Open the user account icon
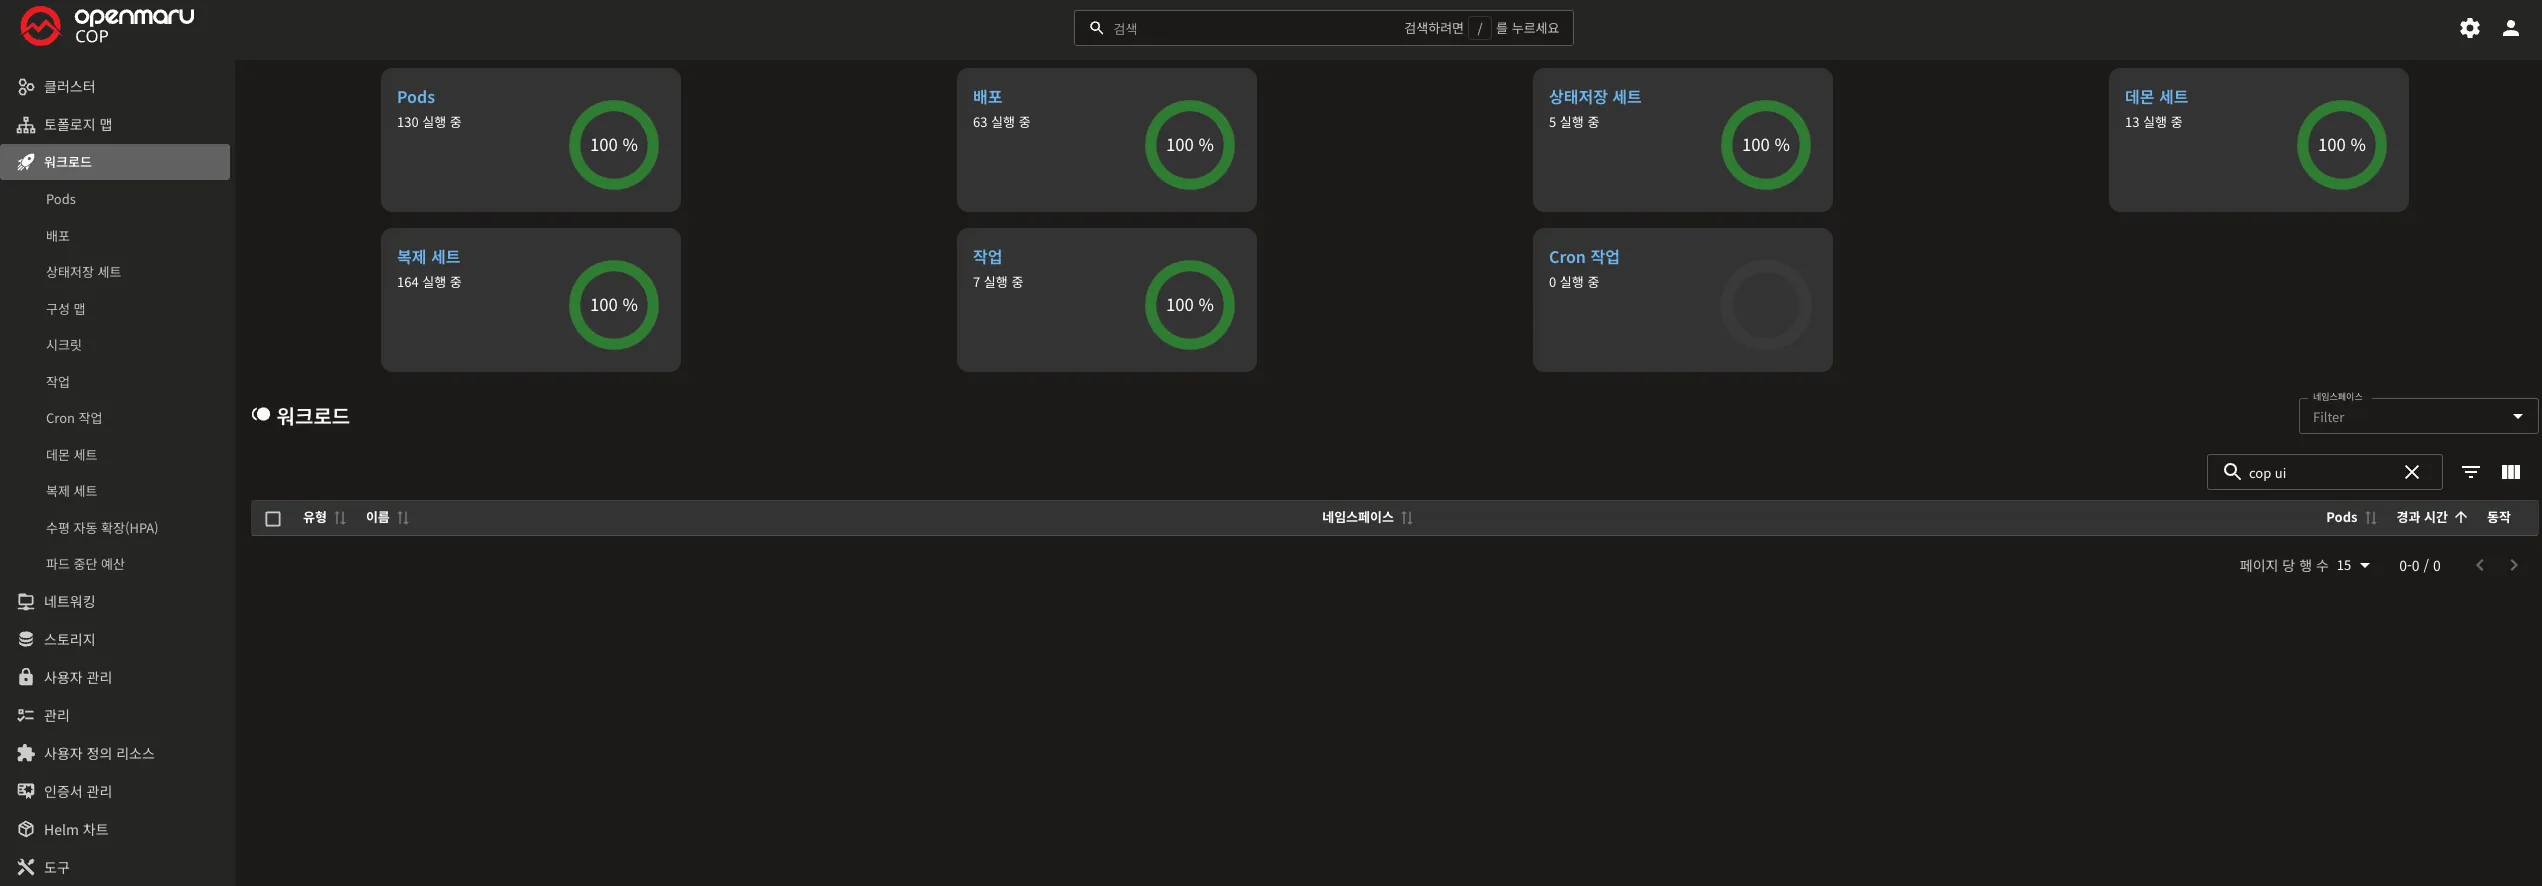 tap(2510, 28)
